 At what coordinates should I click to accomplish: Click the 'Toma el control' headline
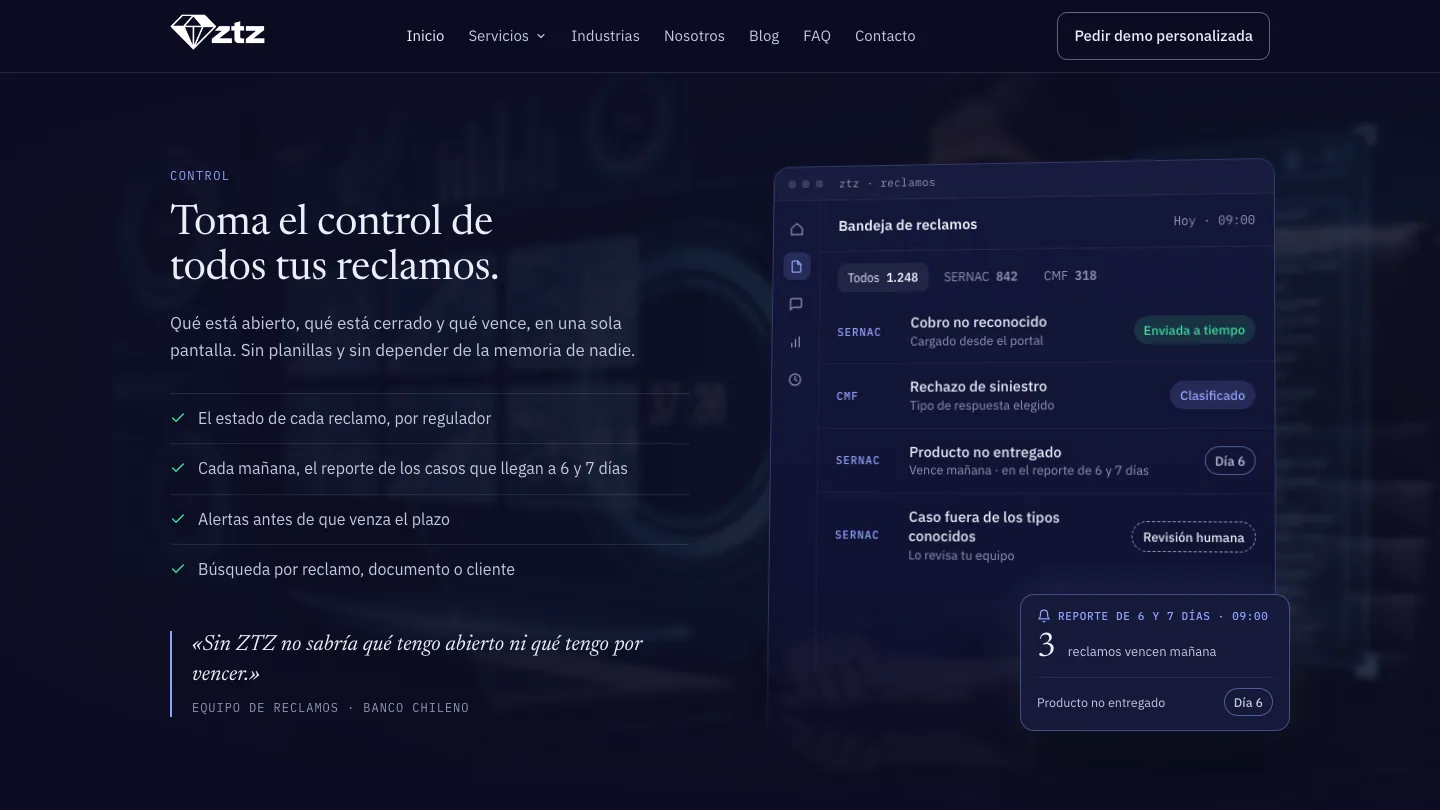[334, 242]
